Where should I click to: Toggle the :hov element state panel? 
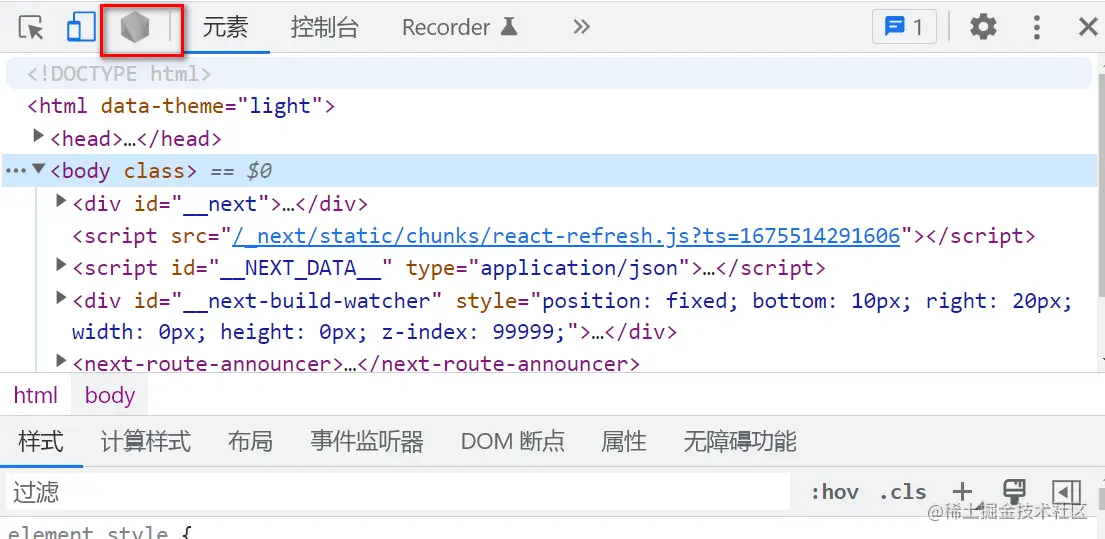click(834, 492)
